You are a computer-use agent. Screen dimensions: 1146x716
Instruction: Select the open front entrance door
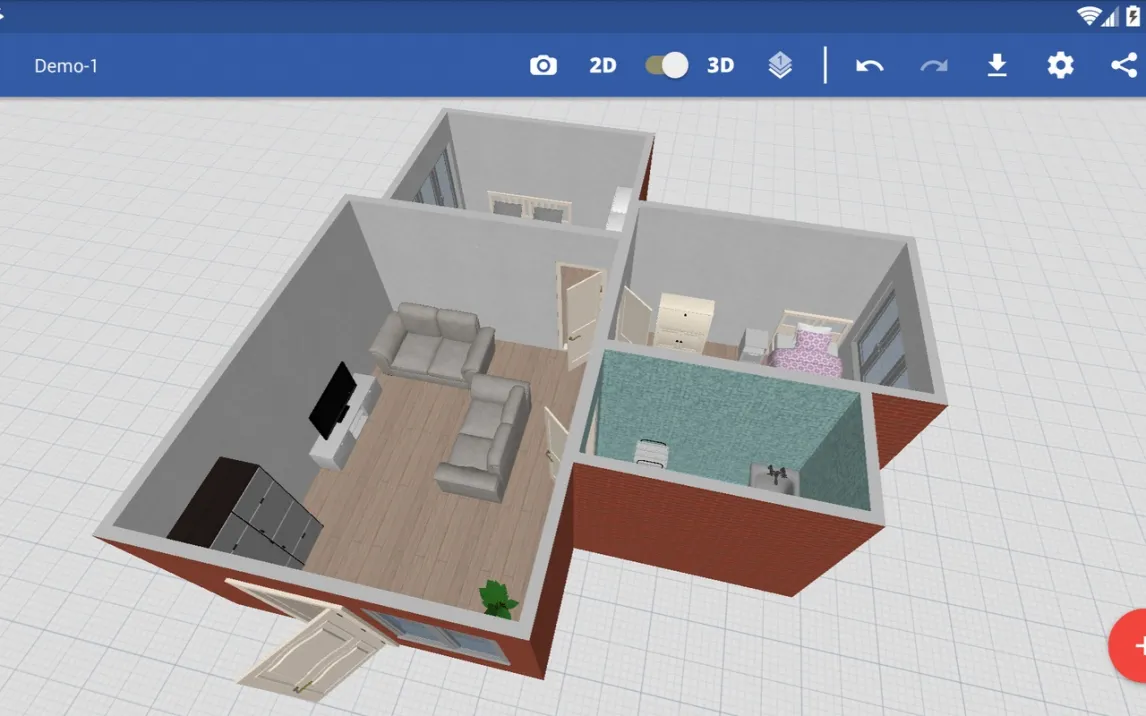pyautogui.click(x=308, y=647)
